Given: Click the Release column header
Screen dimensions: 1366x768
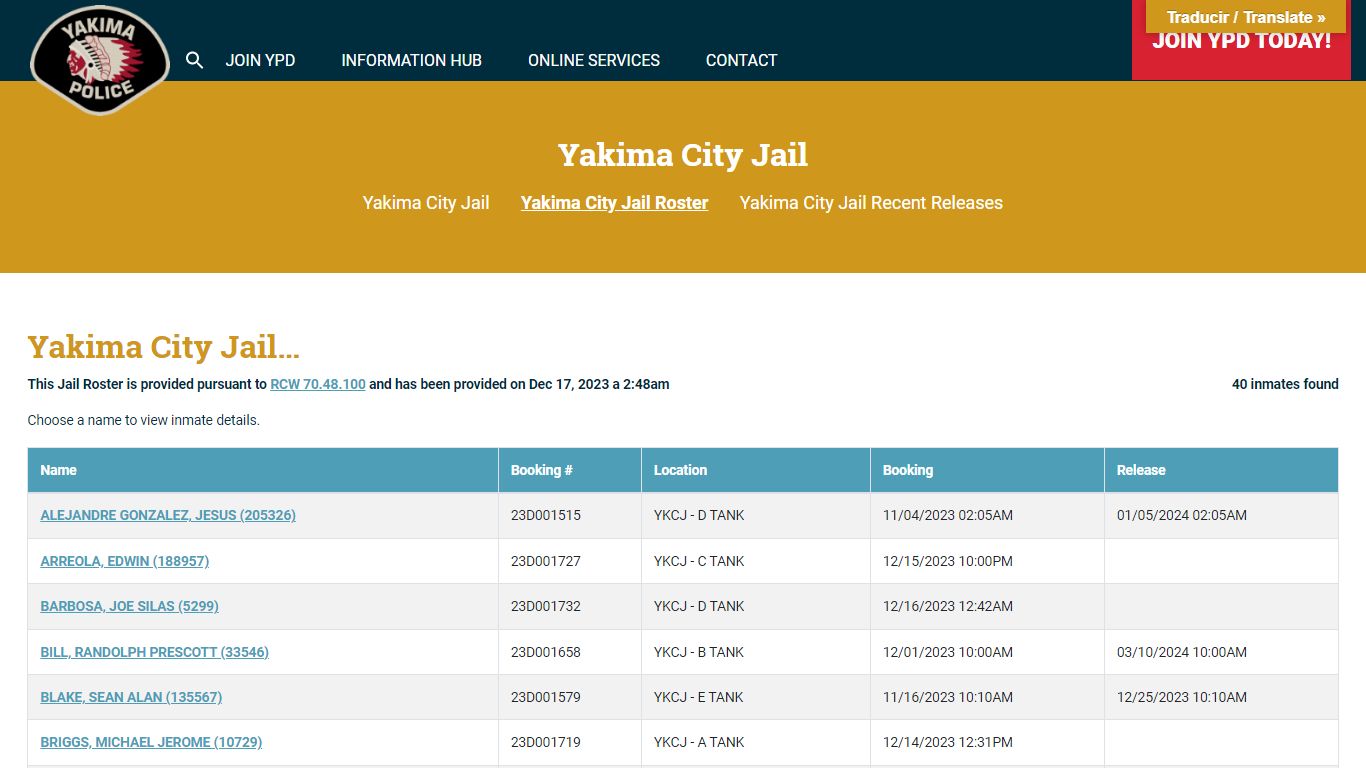Looking at the screenshot, I should coord(1221,470).
